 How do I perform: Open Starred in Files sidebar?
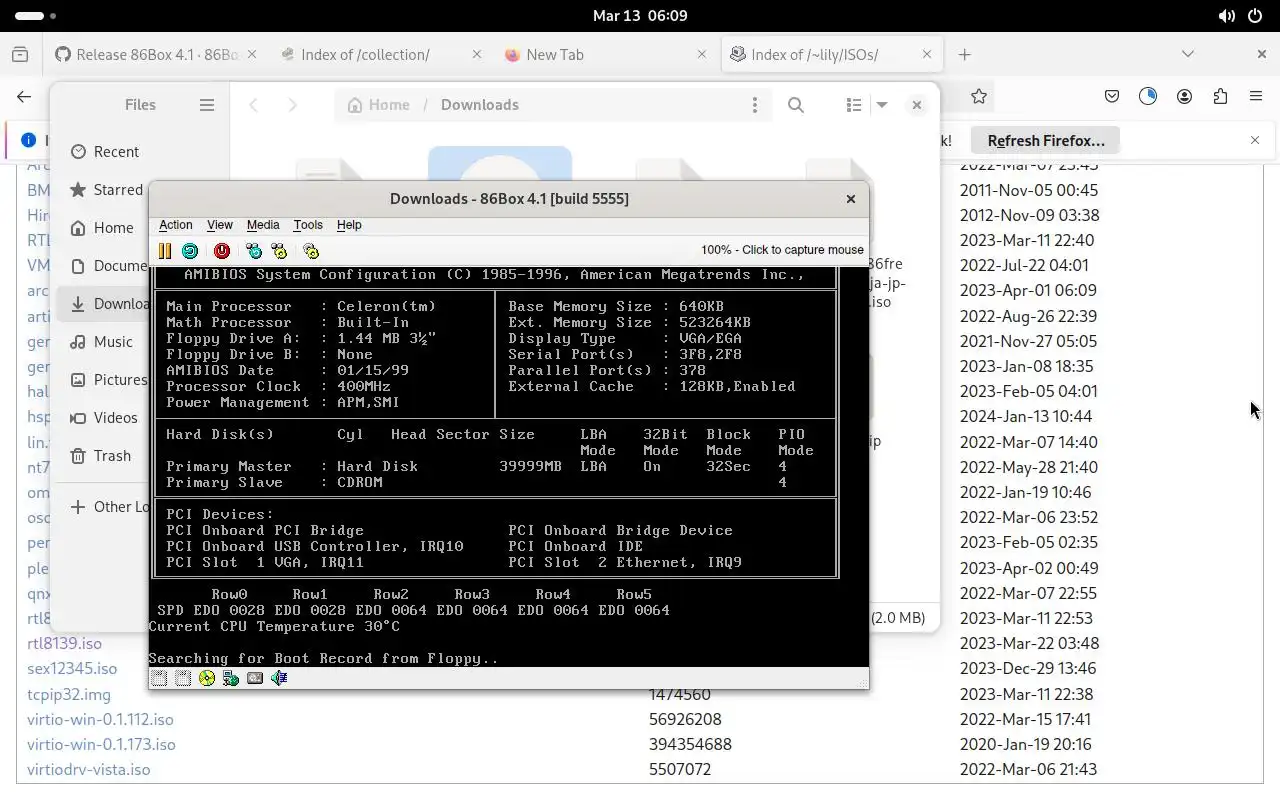(x=106, y=190)
